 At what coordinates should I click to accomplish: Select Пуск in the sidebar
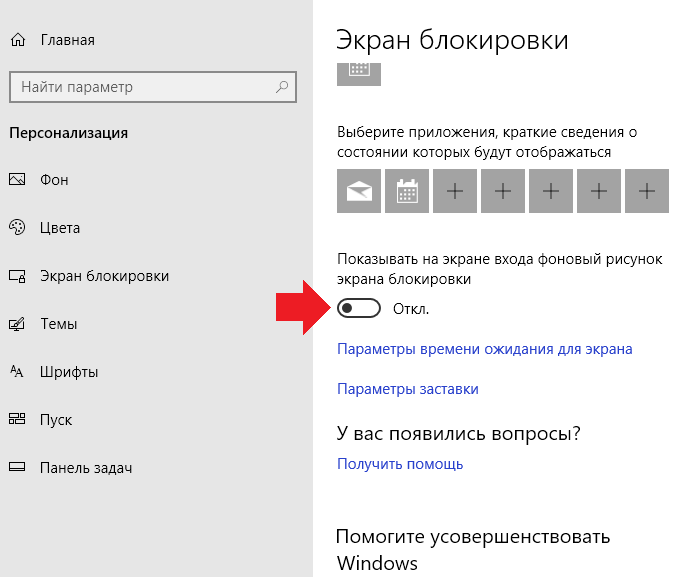56,420
